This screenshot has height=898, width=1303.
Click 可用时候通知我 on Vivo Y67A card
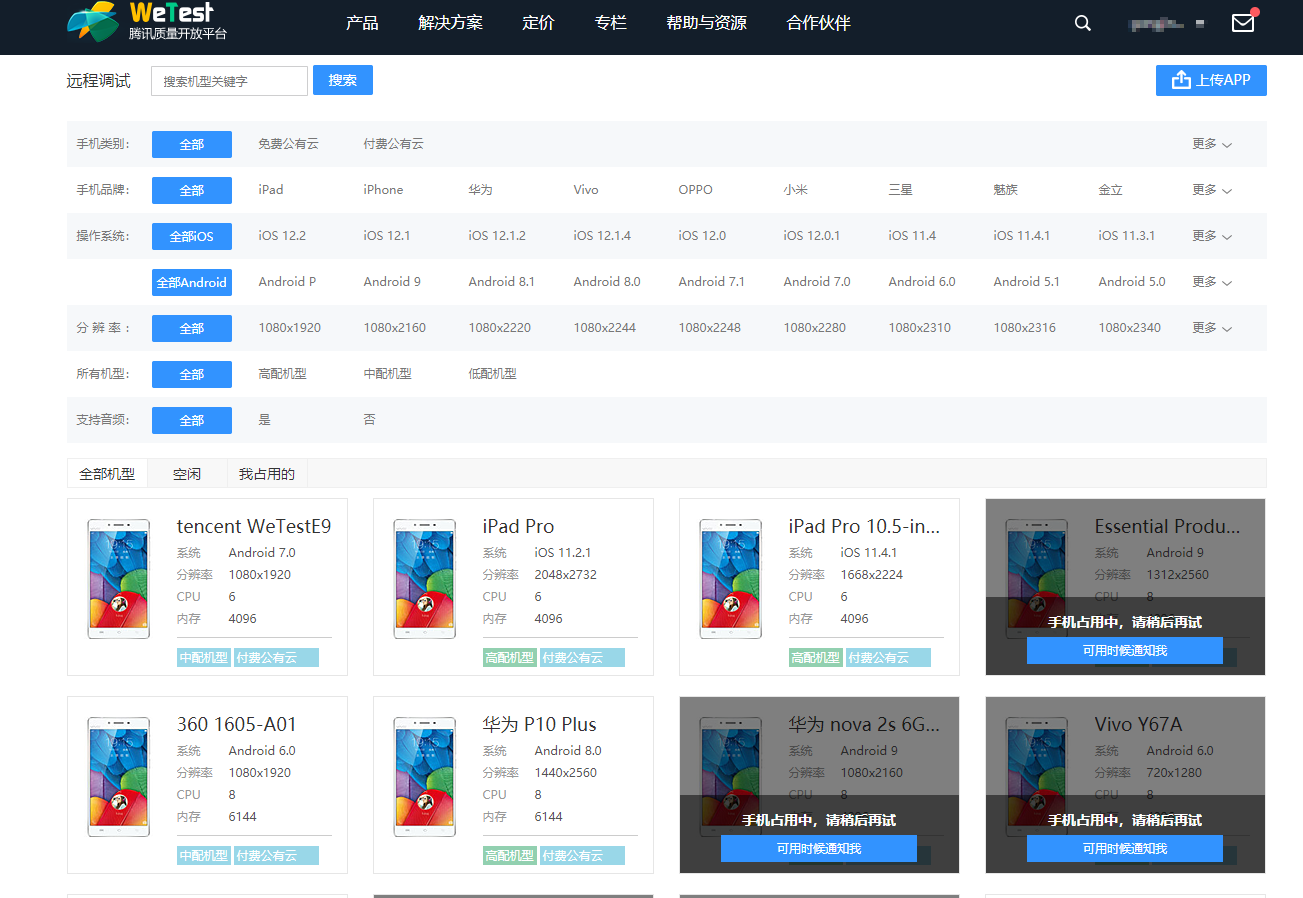click(x=1125, y=849)
